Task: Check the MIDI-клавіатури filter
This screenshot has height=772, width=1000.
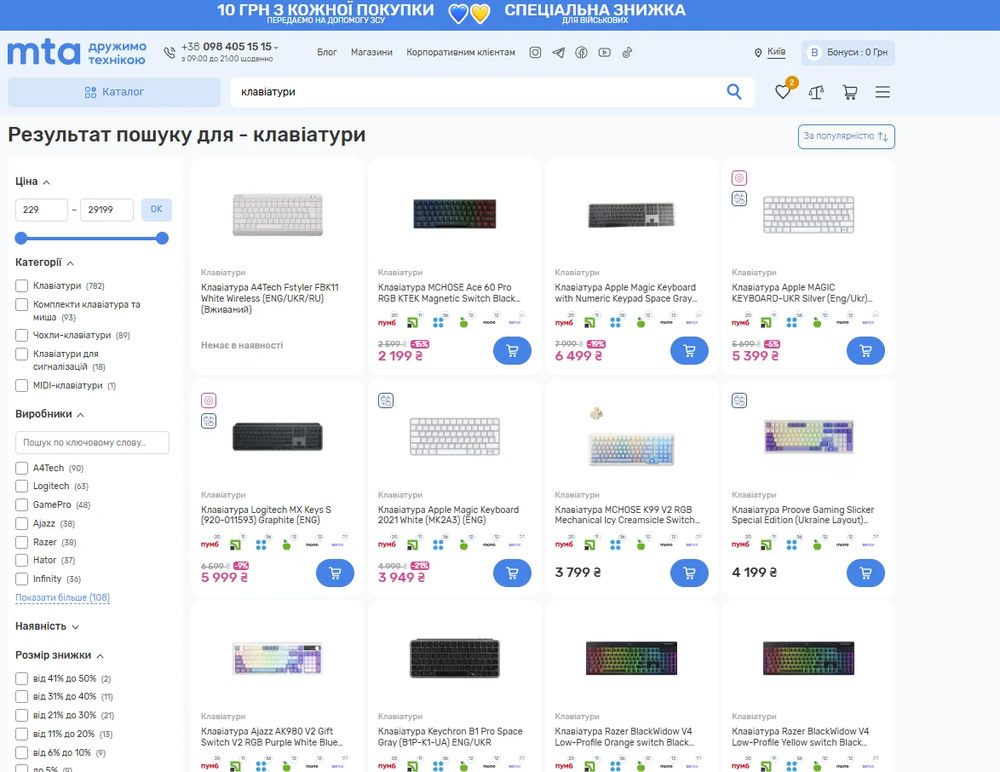Action: coord(22,385)
